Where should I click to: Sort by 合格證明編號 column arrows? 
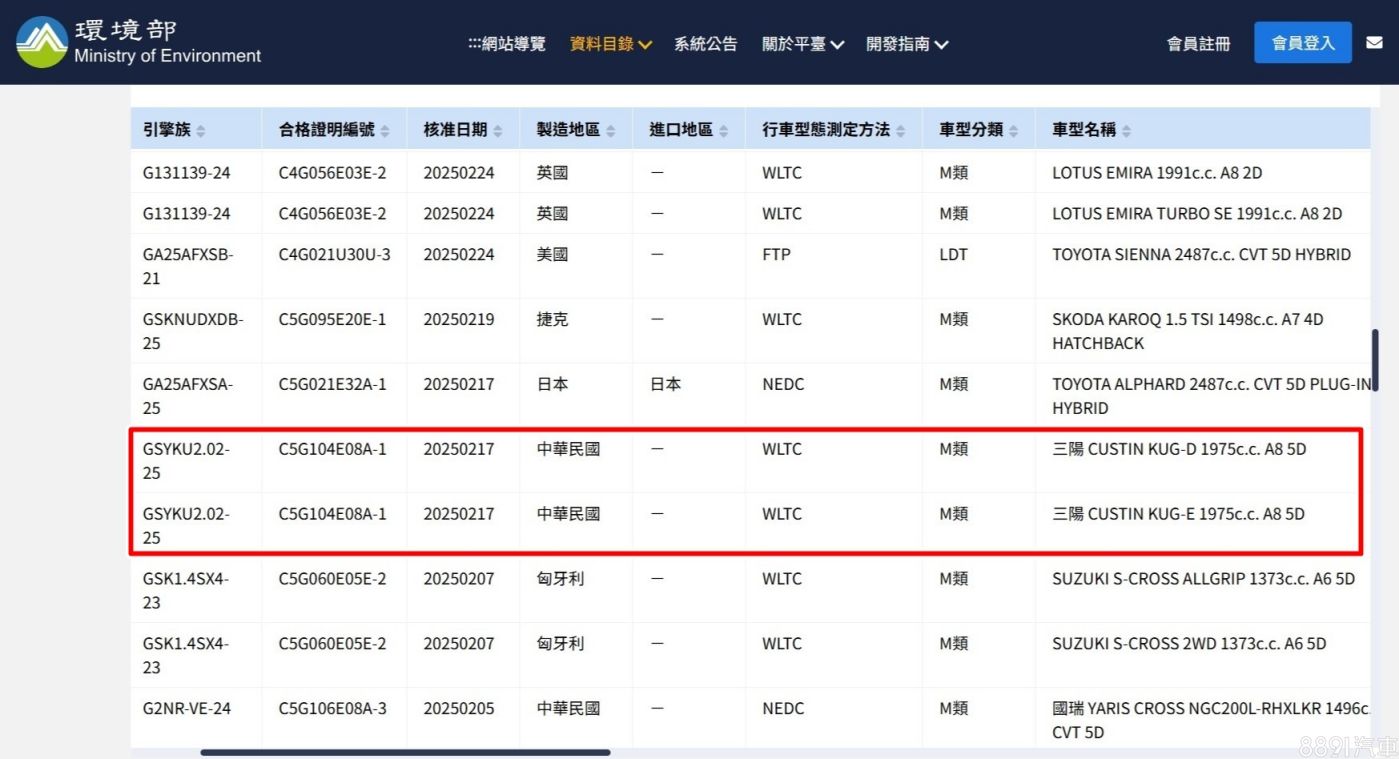(x=385, y=131)
